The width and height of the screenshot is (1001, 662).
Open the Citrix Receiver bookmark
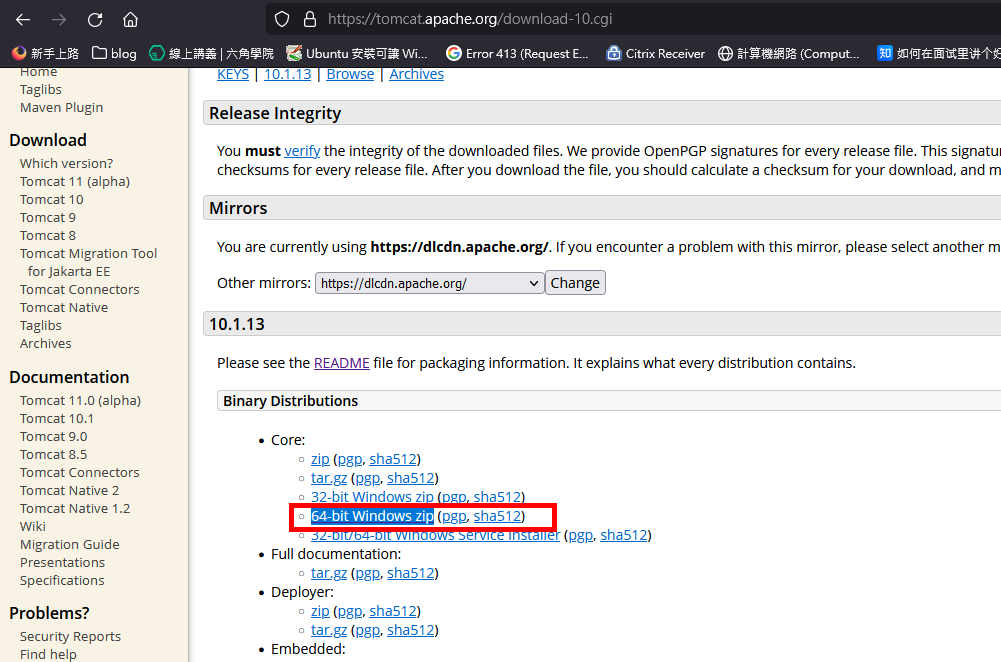(x=656, y=54)
